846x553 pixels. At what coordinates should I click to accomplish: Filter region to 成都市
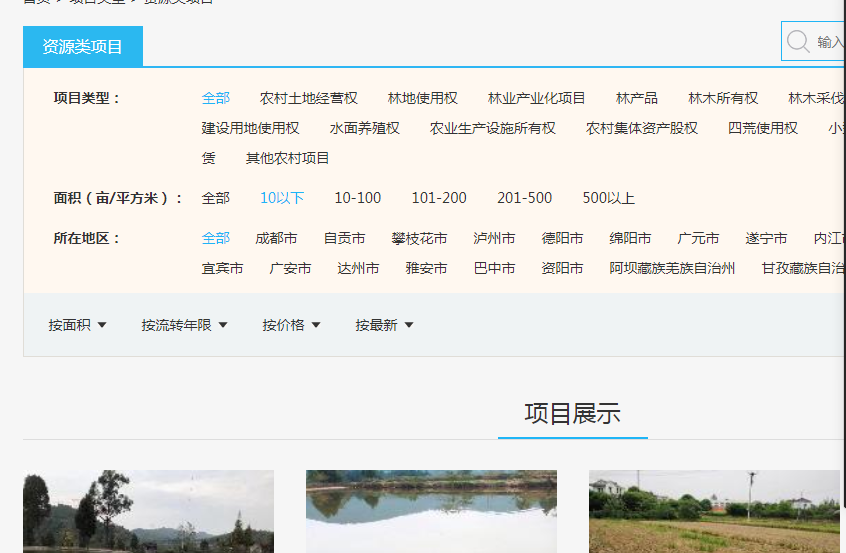click(x=276, y=238)
